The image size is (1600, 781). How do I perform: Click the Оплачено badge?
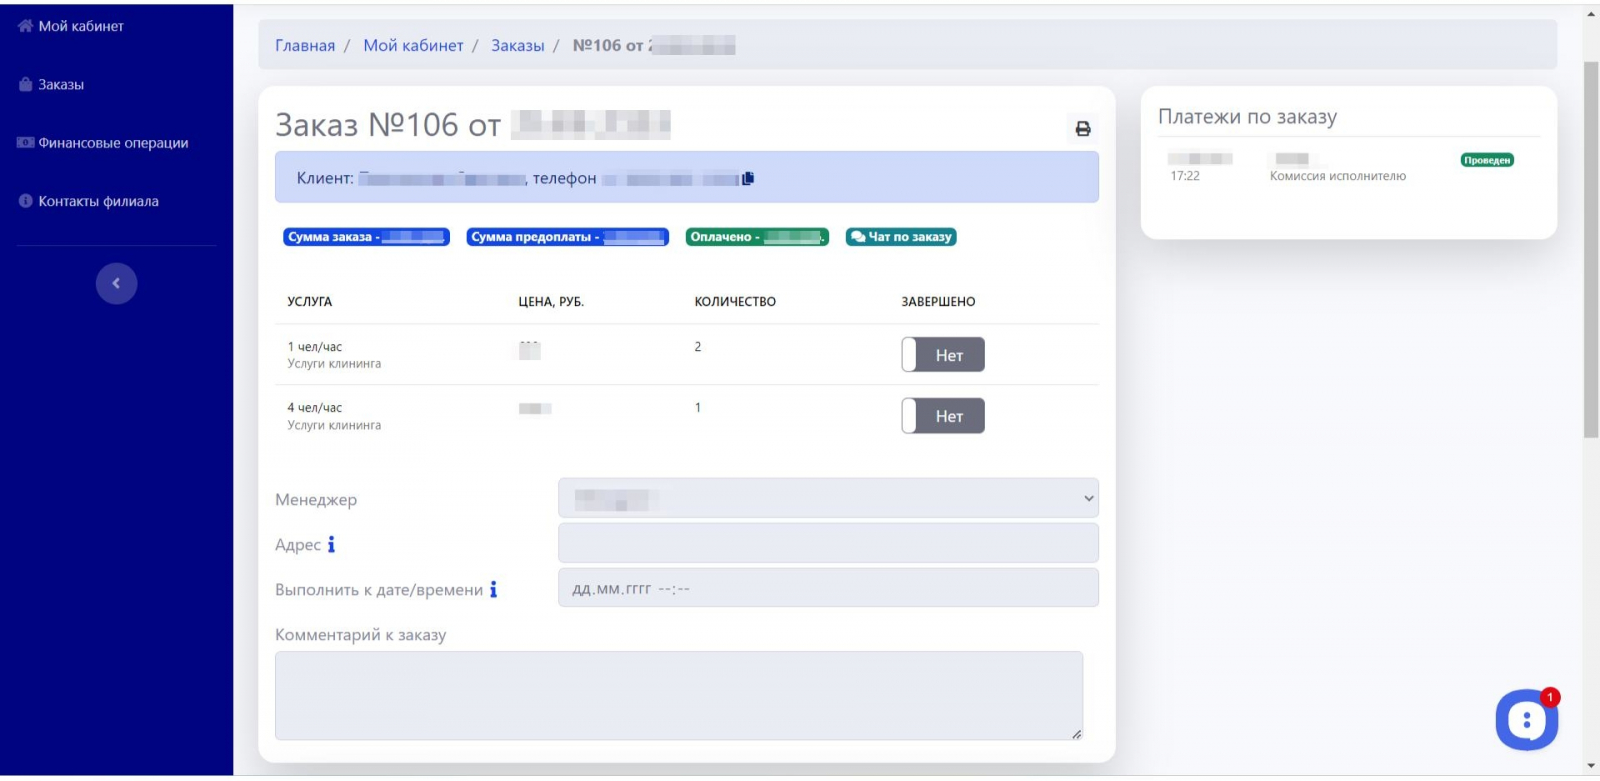757,237
